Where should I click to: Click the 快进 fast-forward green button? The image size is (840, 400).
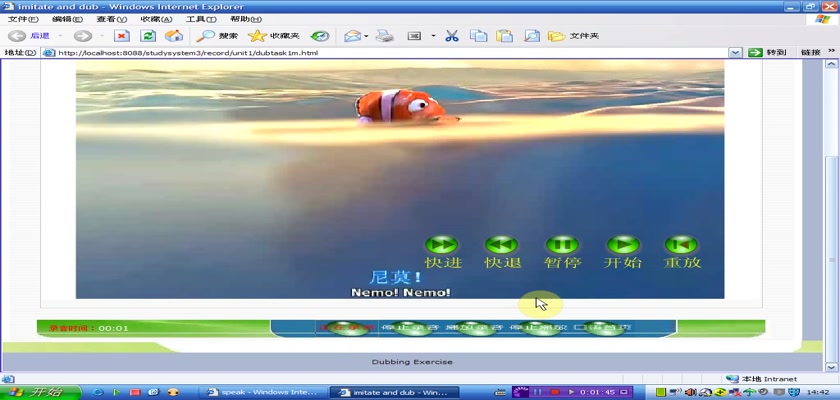pos(441,245)
